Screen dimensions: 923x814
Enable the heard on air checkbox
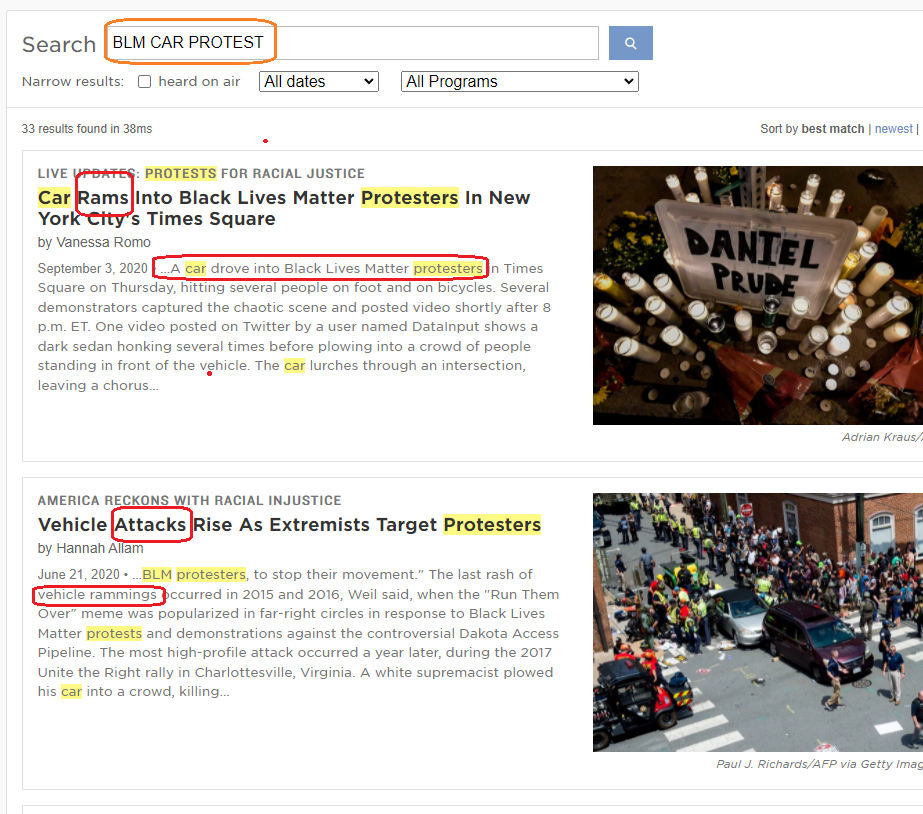pyautogui.click(x=144, y=81)
